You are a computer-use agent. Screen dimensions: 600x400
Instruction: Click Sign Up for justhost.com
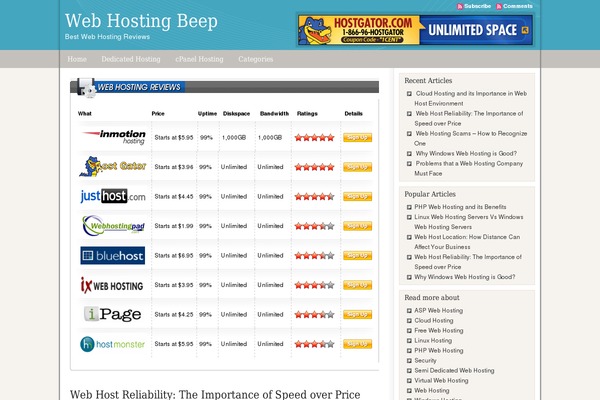[357, 196]
